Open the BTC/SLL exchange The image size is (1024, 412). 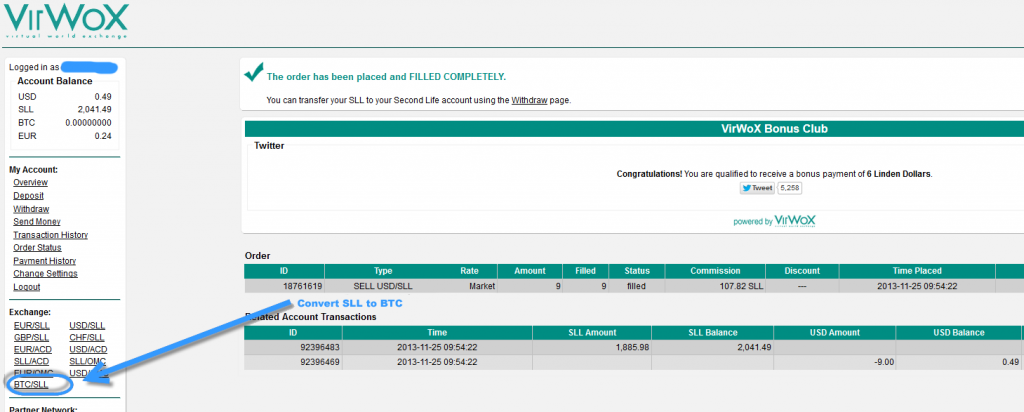(x=31, y=385)
